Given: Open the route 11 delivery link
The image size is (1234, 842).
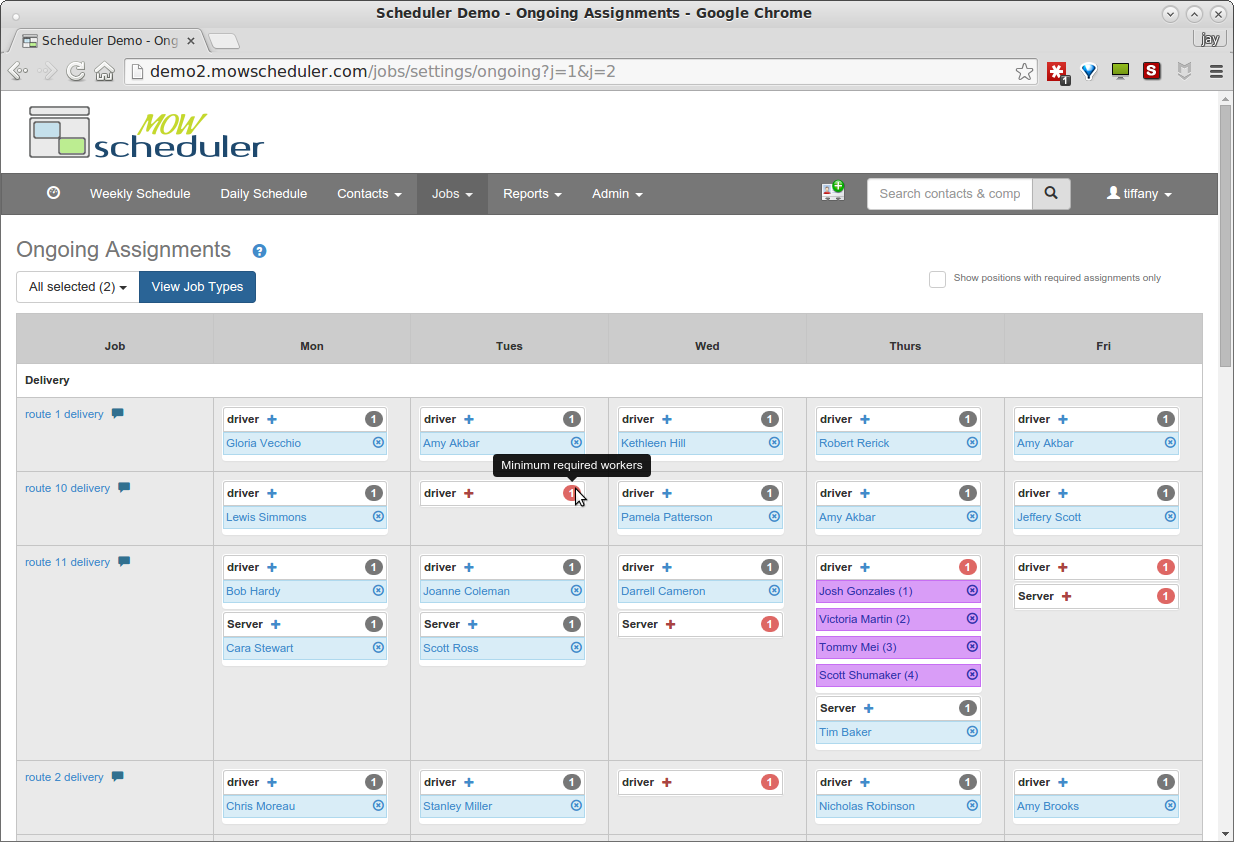Looking at the screenshot, I should 67,562.
